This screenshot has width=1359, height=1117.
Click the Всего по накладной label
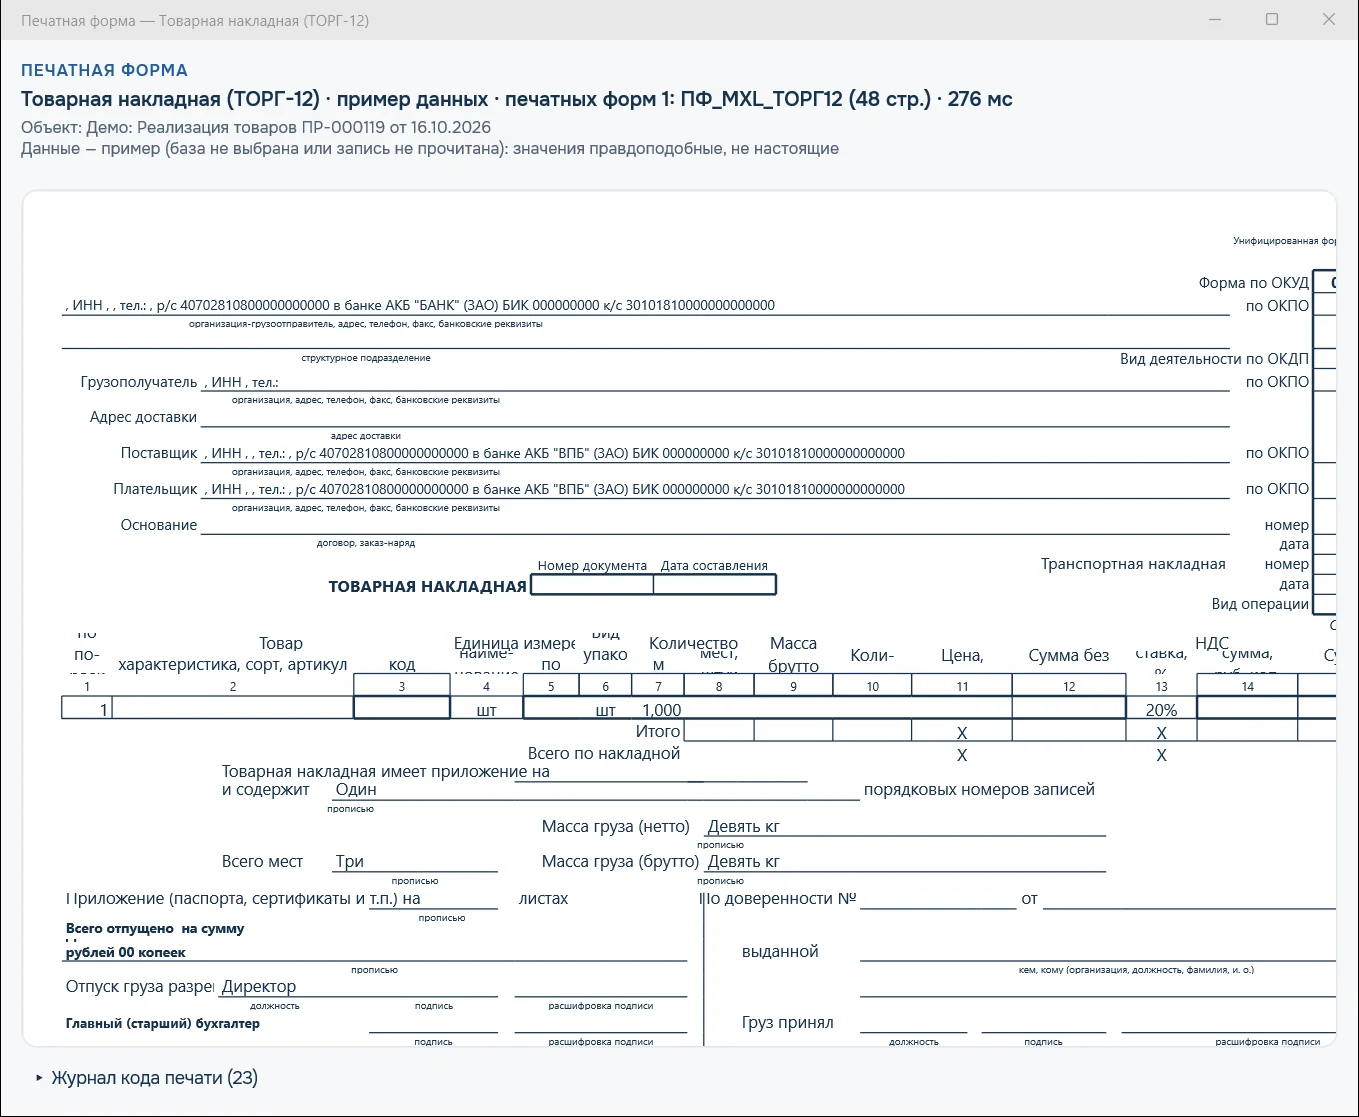[x=604, y=754]
